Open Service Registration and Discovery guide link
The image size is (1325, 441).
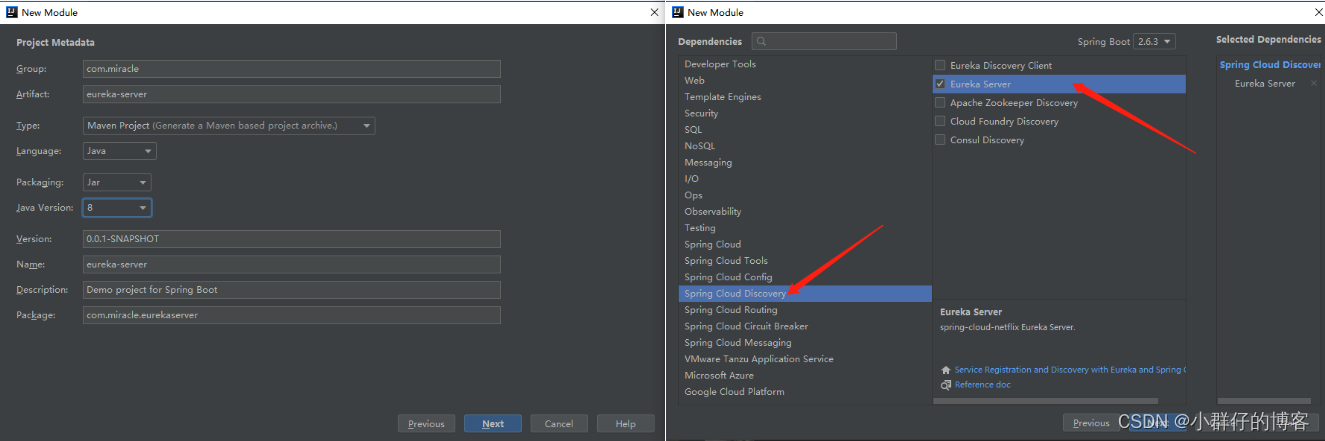point(1070,370)
